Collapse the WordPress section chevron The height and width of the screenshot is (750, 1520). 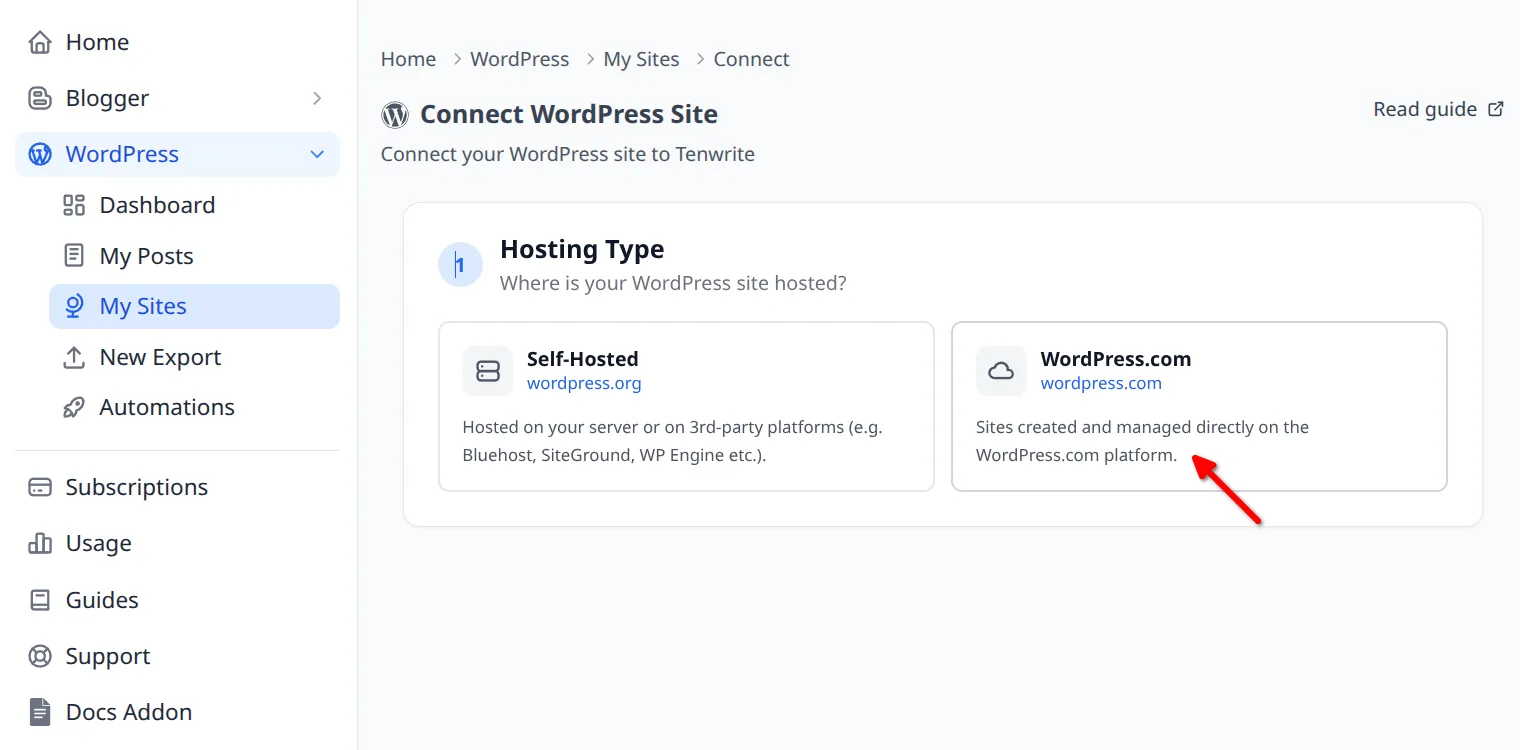coord(317,154)
